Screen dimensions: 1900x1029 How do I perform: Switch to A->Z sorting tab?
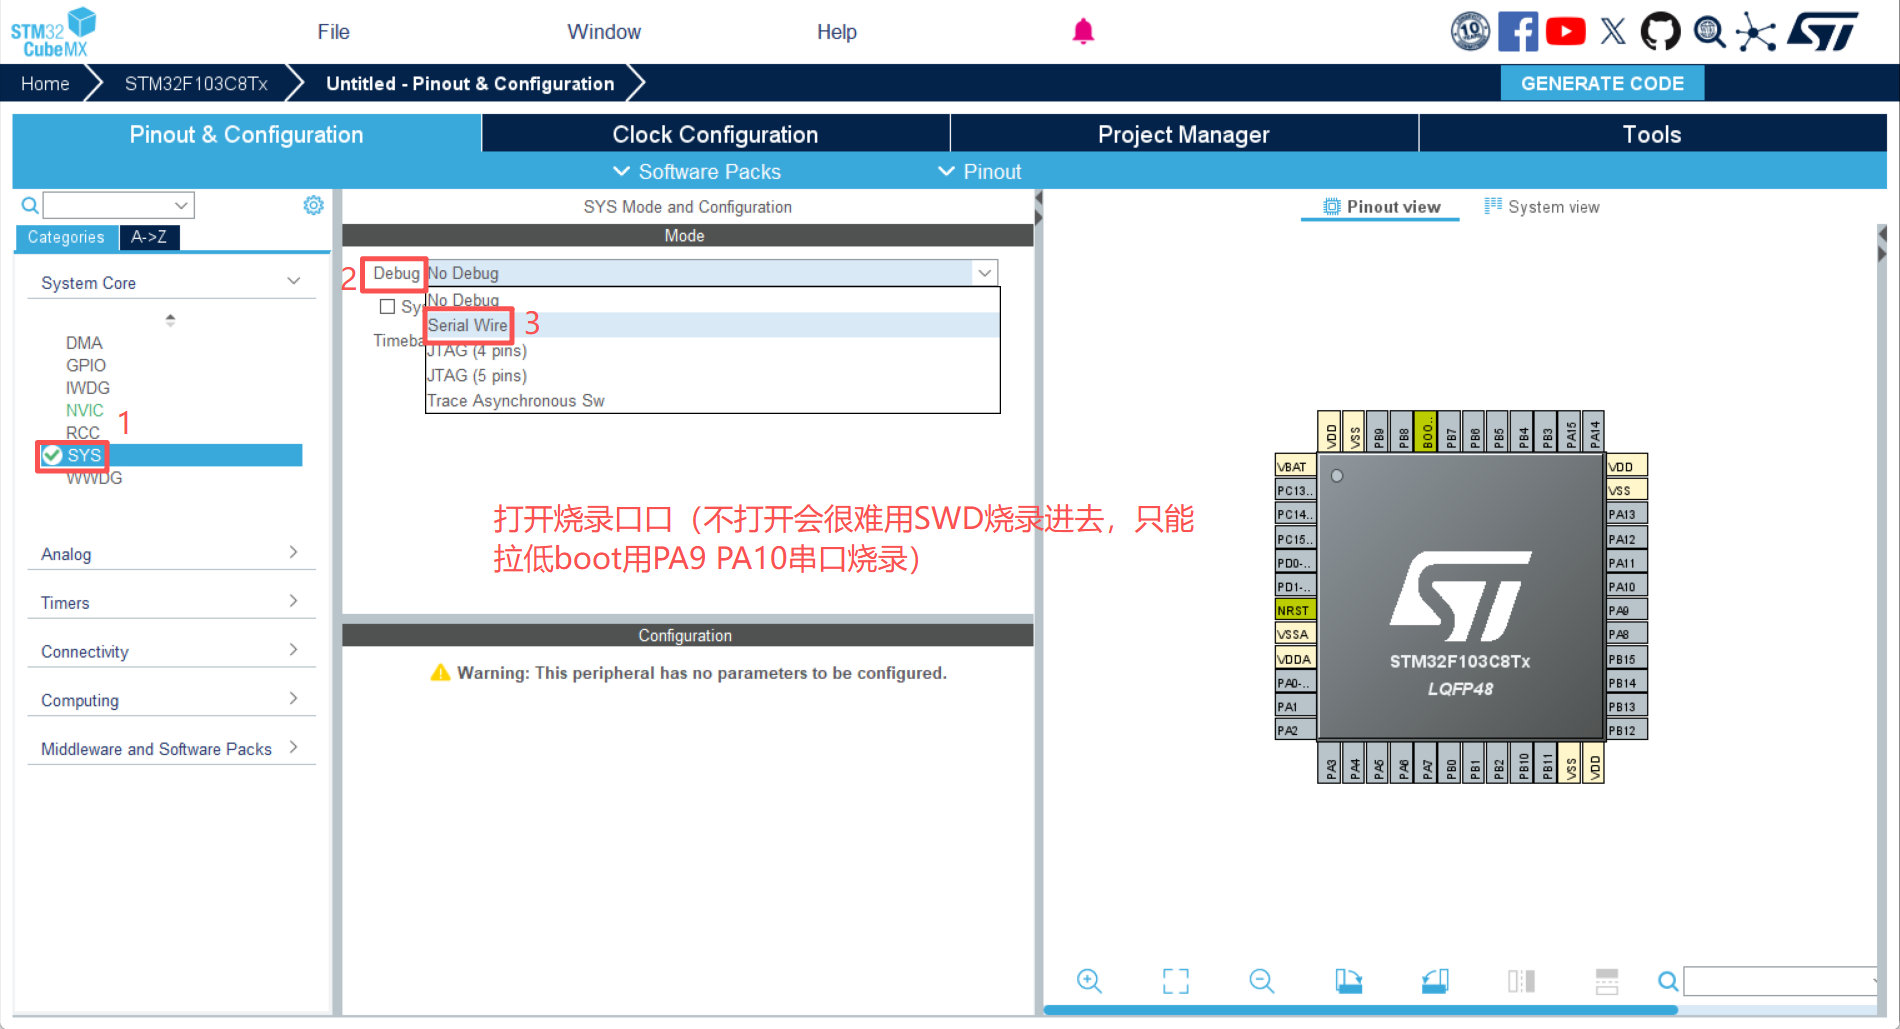pyautogui.click(x=149, y=237)
